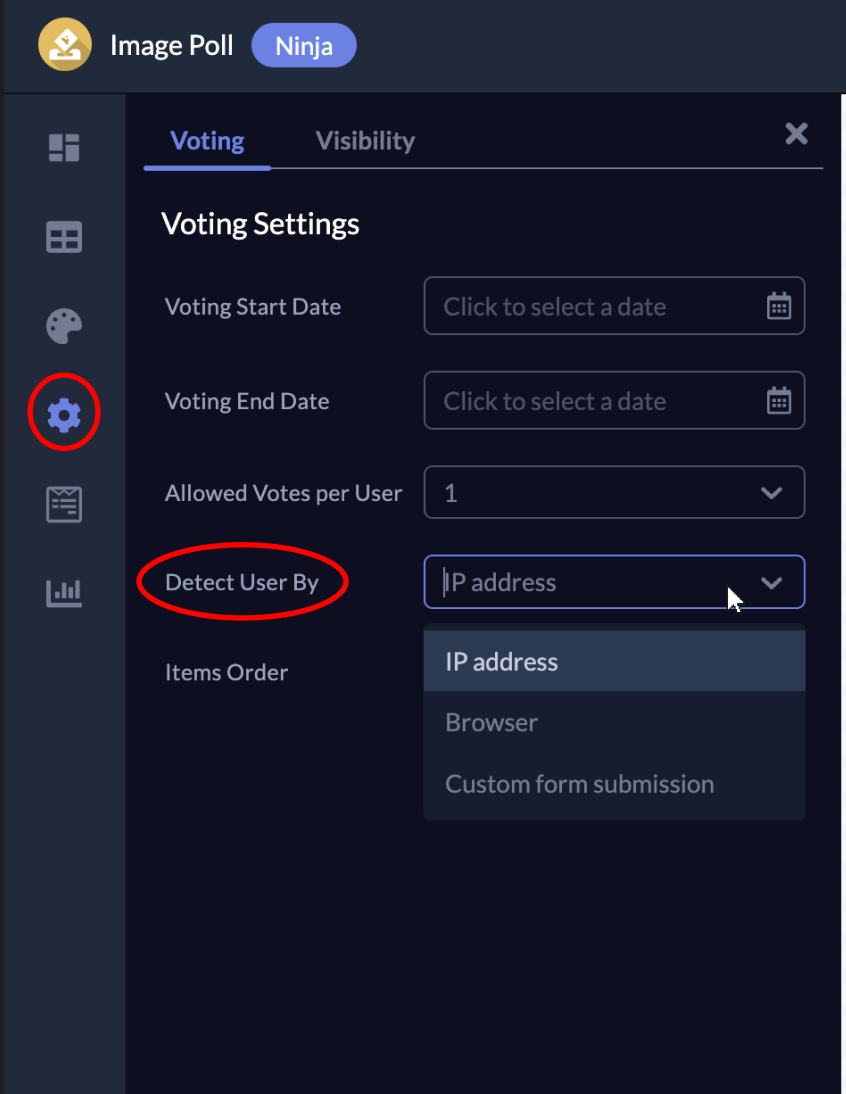Image resolution: width=846 pixels, height=1094 pixels.
Task: Switch to the Voting tab
Action: [x=207, y=141]
